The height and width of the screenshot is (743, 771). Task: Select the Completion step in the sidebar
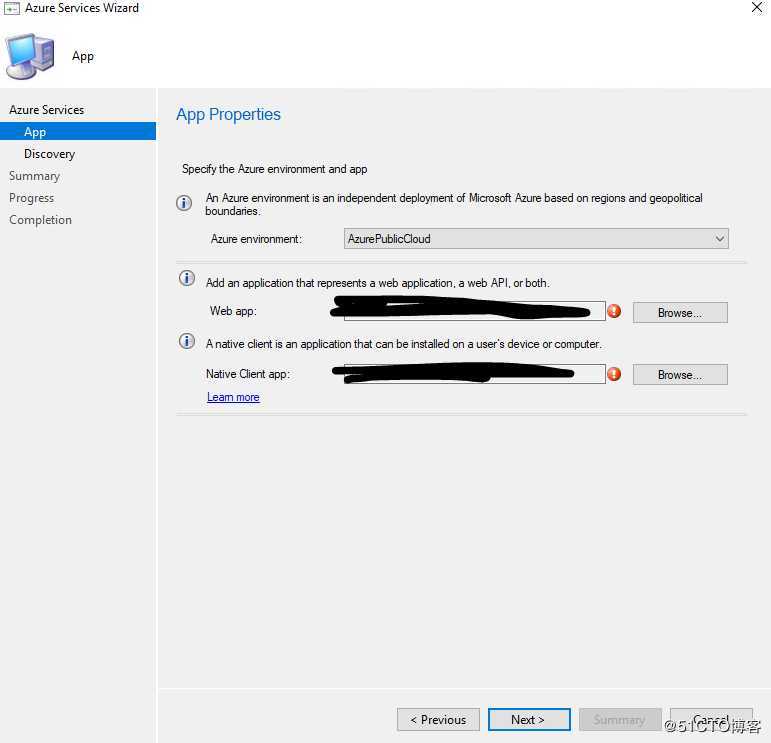(40, 220)
